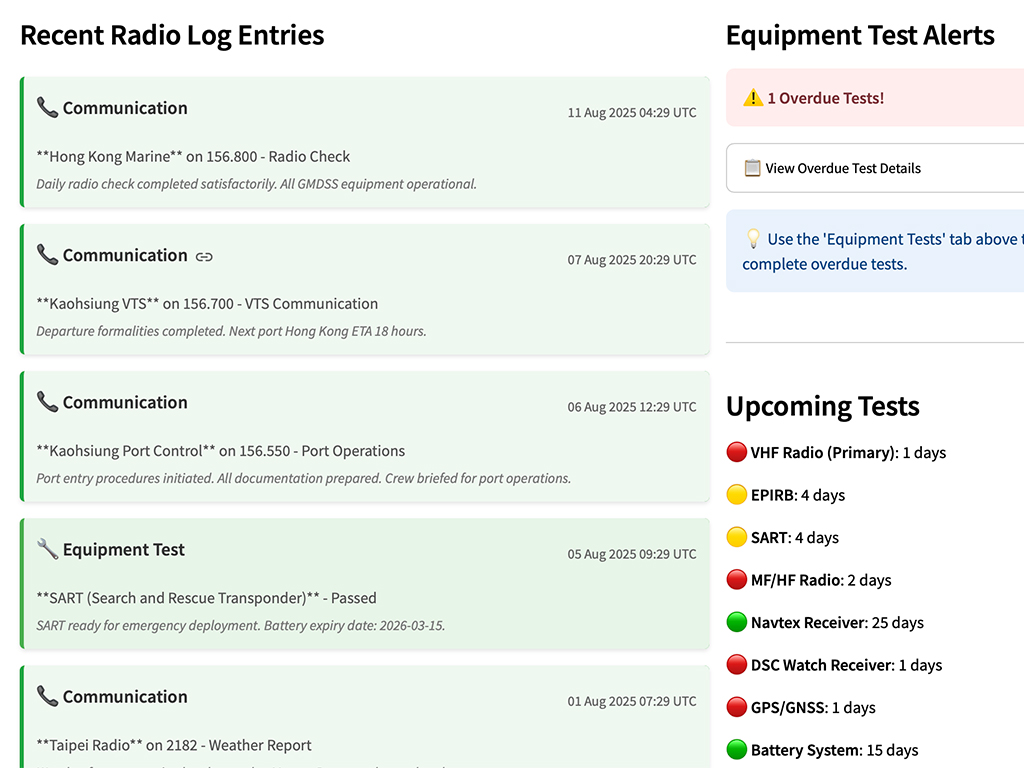Click the timestamp '11 Aug 2025 04:29 UTC'
The image size is (1024, 768).
click(632, 112)
